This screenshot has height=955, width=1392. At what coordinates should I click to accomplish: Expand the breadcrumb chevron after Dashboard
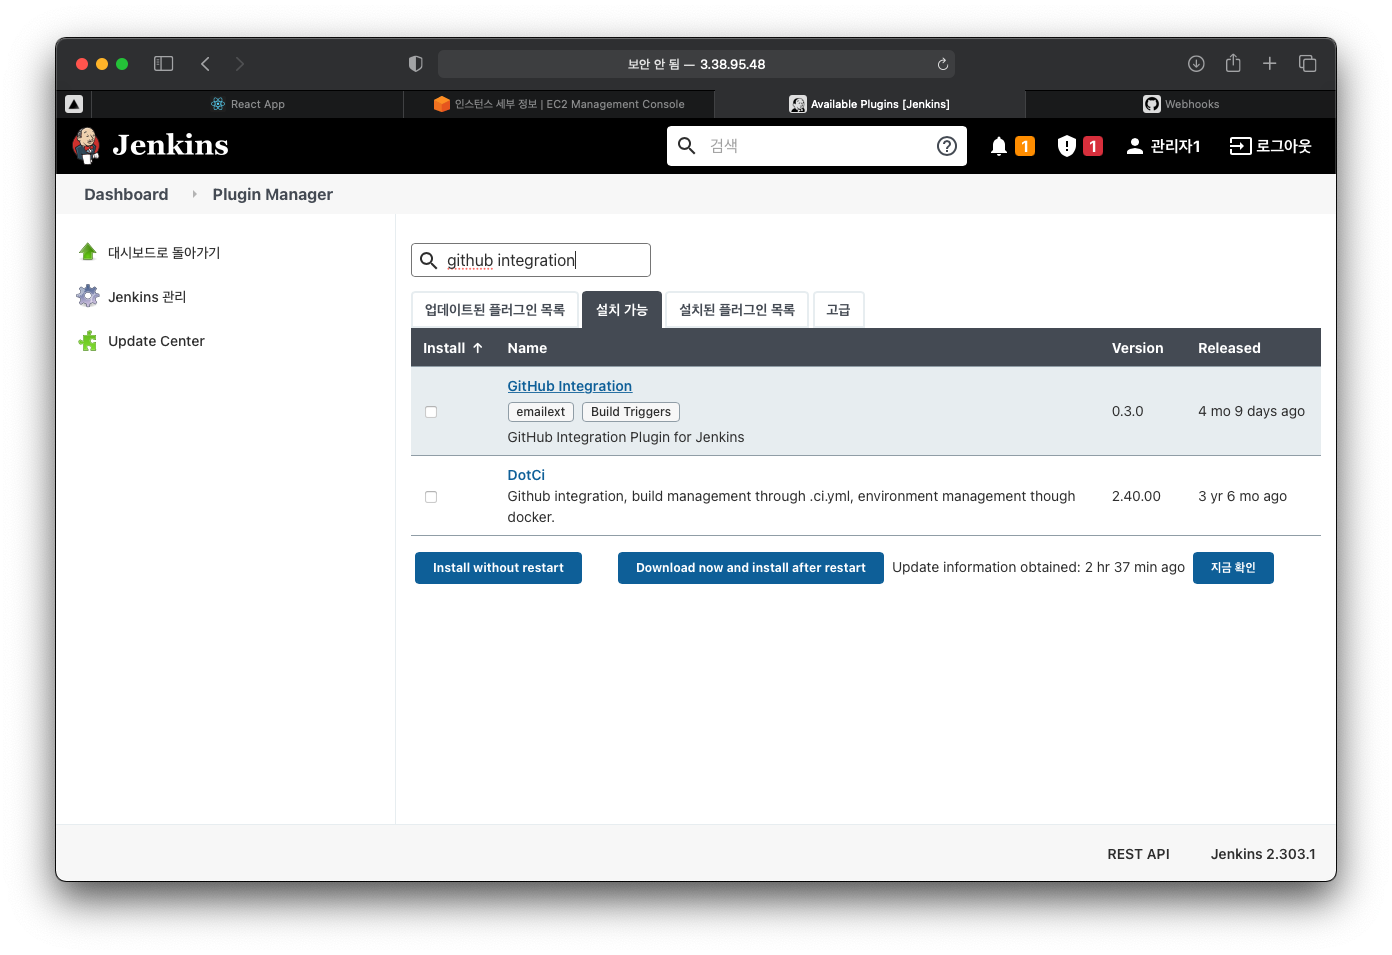coord(194,194)
